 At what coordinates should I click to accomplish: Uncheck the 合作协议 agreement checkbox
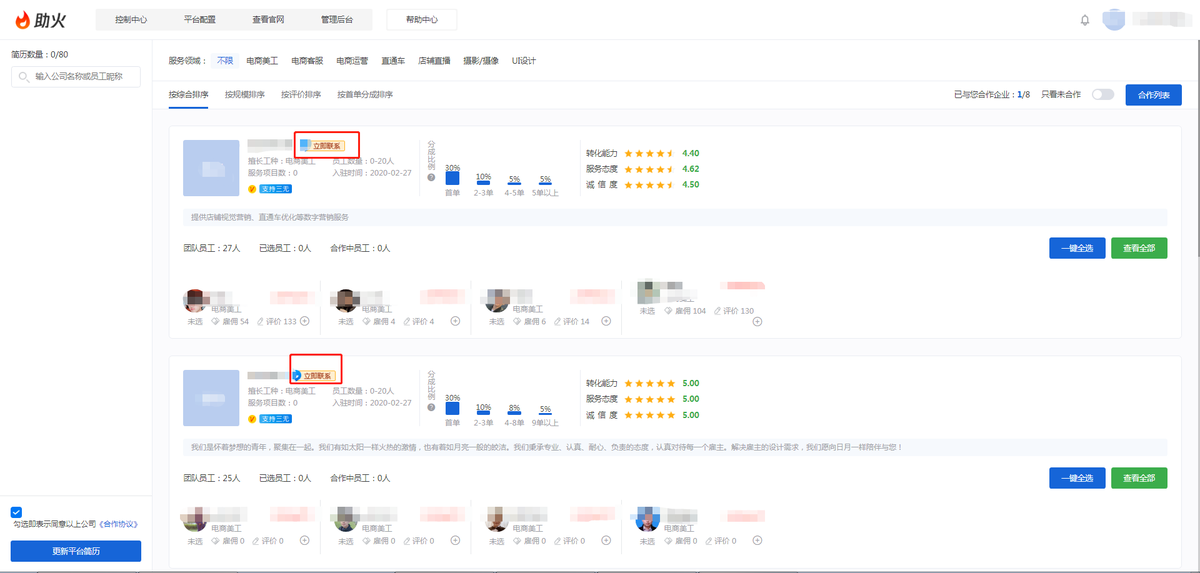(x=16, y=512)
